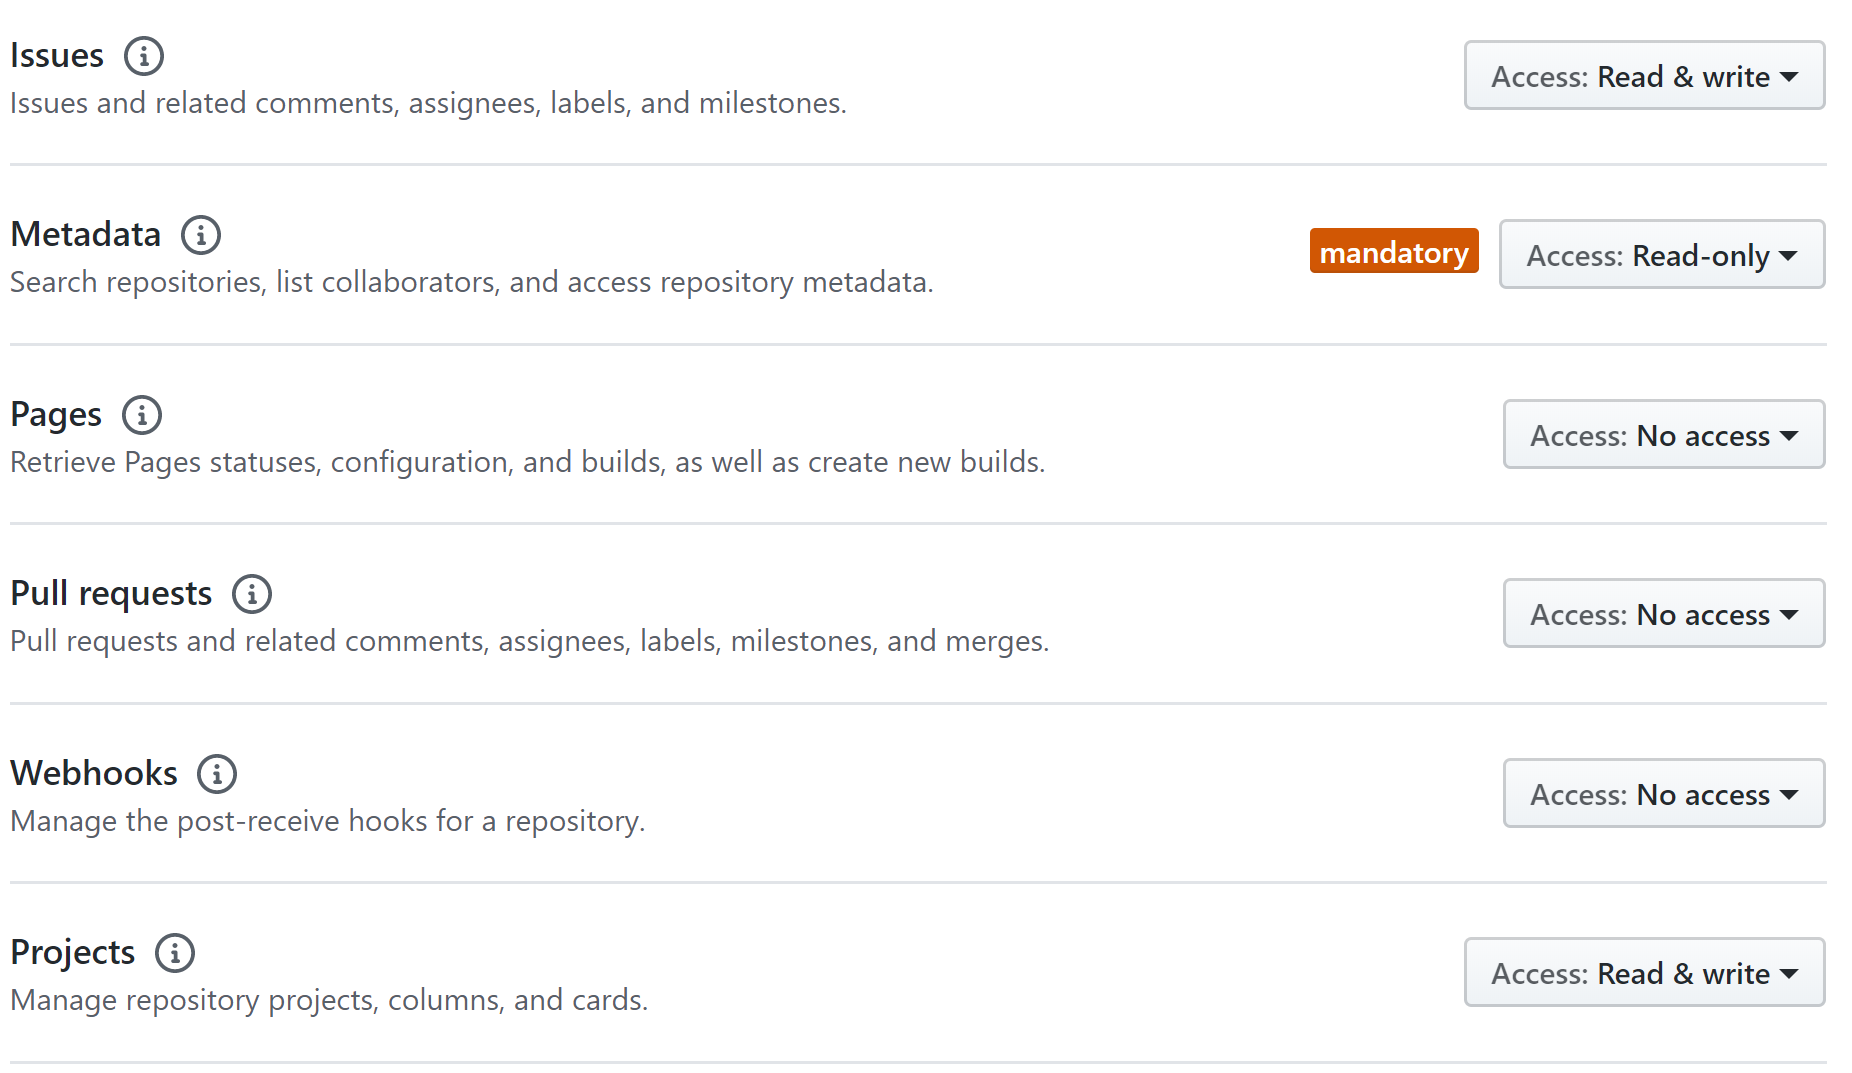Open the Pages access dropdown set to No access

[1663, 435]
